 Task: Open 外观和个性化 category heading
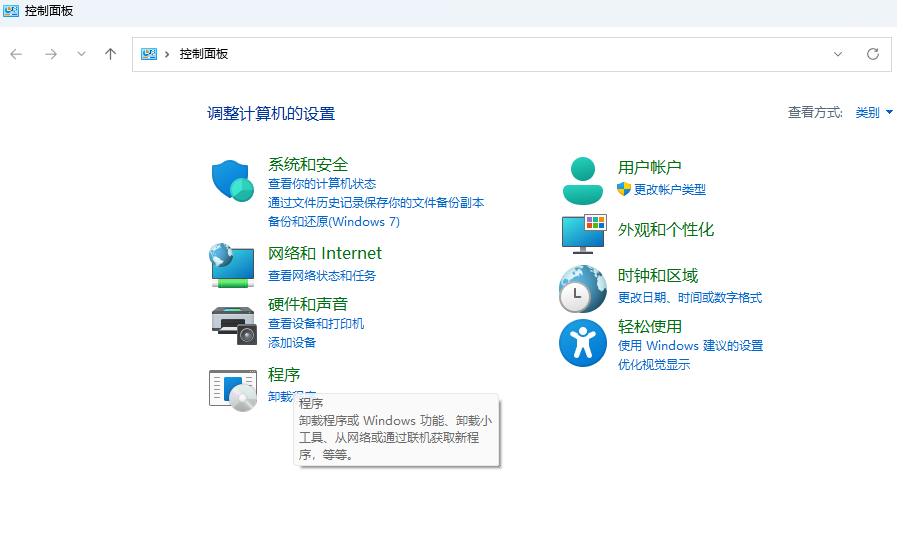(x=665, y=230)
